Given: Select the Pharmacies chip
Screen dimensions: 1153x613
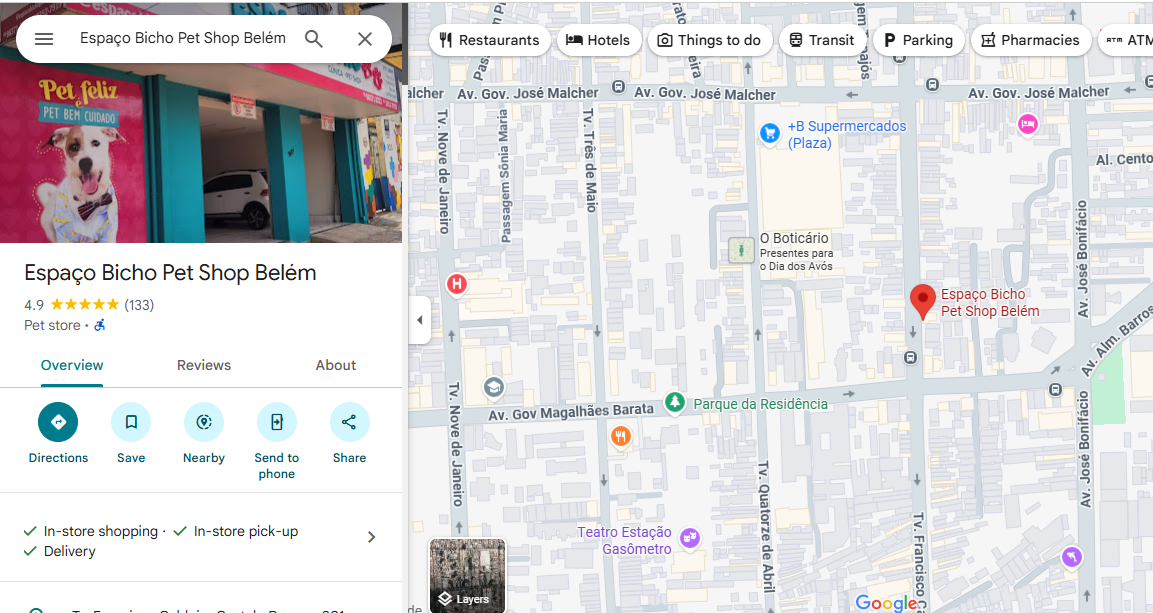Looking at the screenshot, I should [1030, 40].
